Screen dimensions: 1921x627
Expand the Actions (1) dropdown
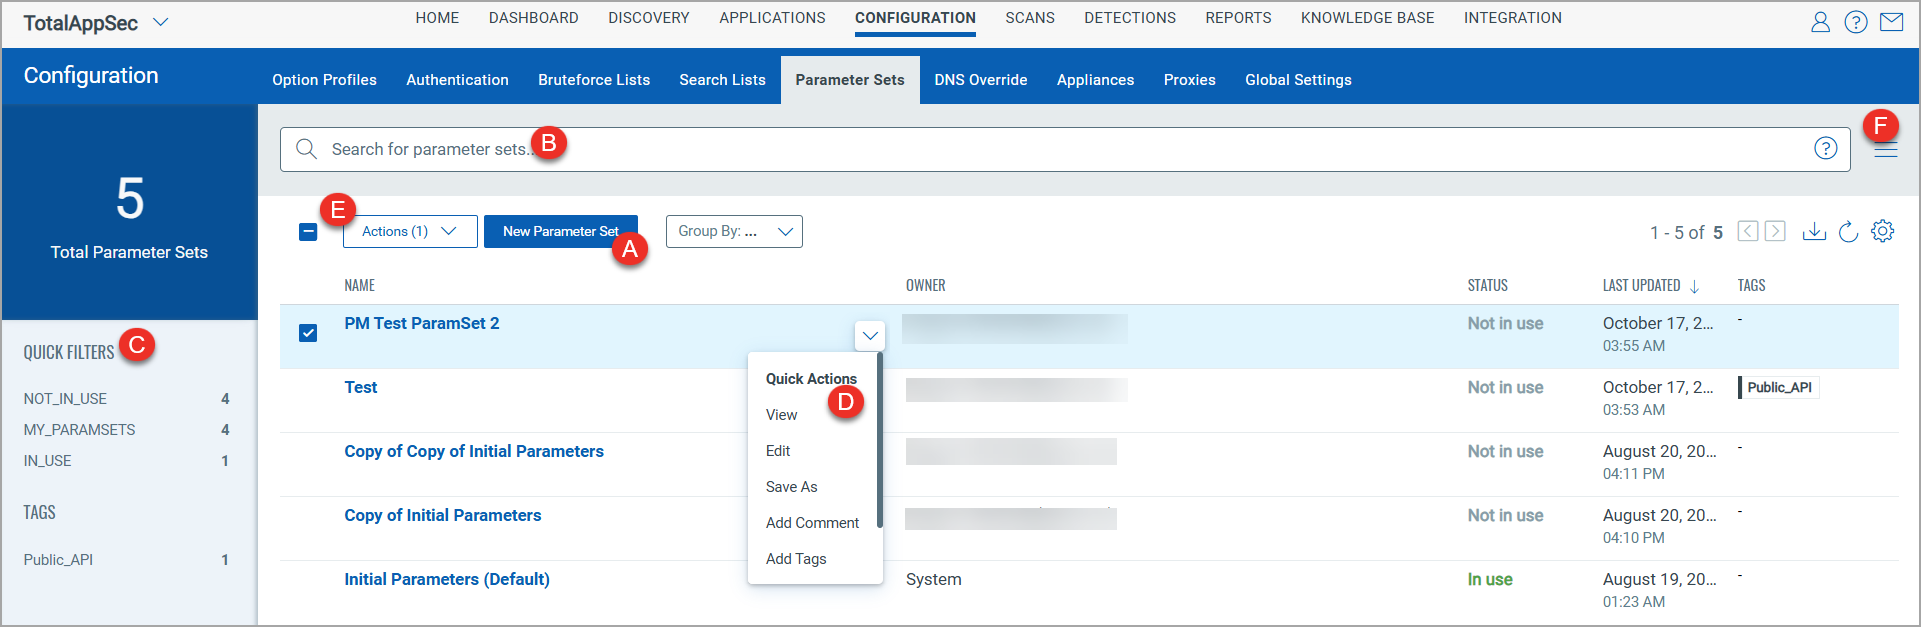pyautogui.click(x=410, y=232)
